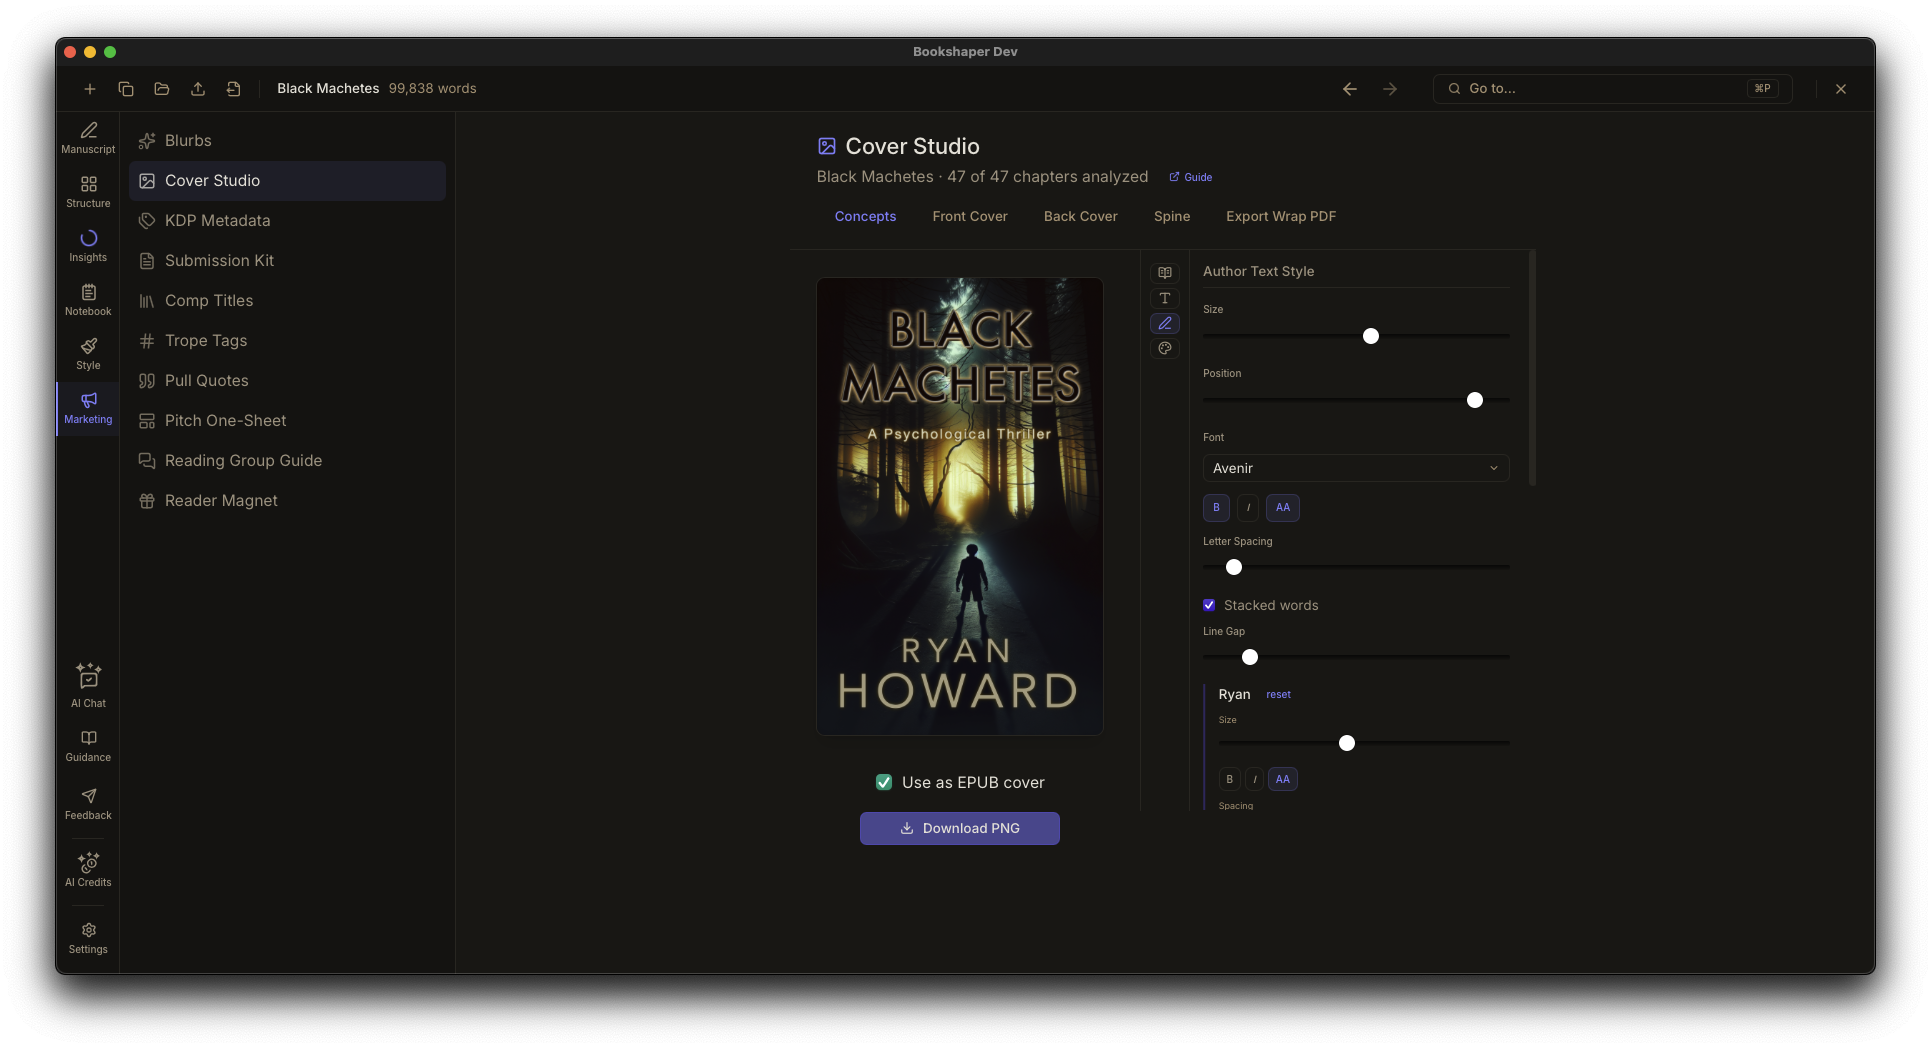Toggle italic in the Ryan section

coord(1255,779)
